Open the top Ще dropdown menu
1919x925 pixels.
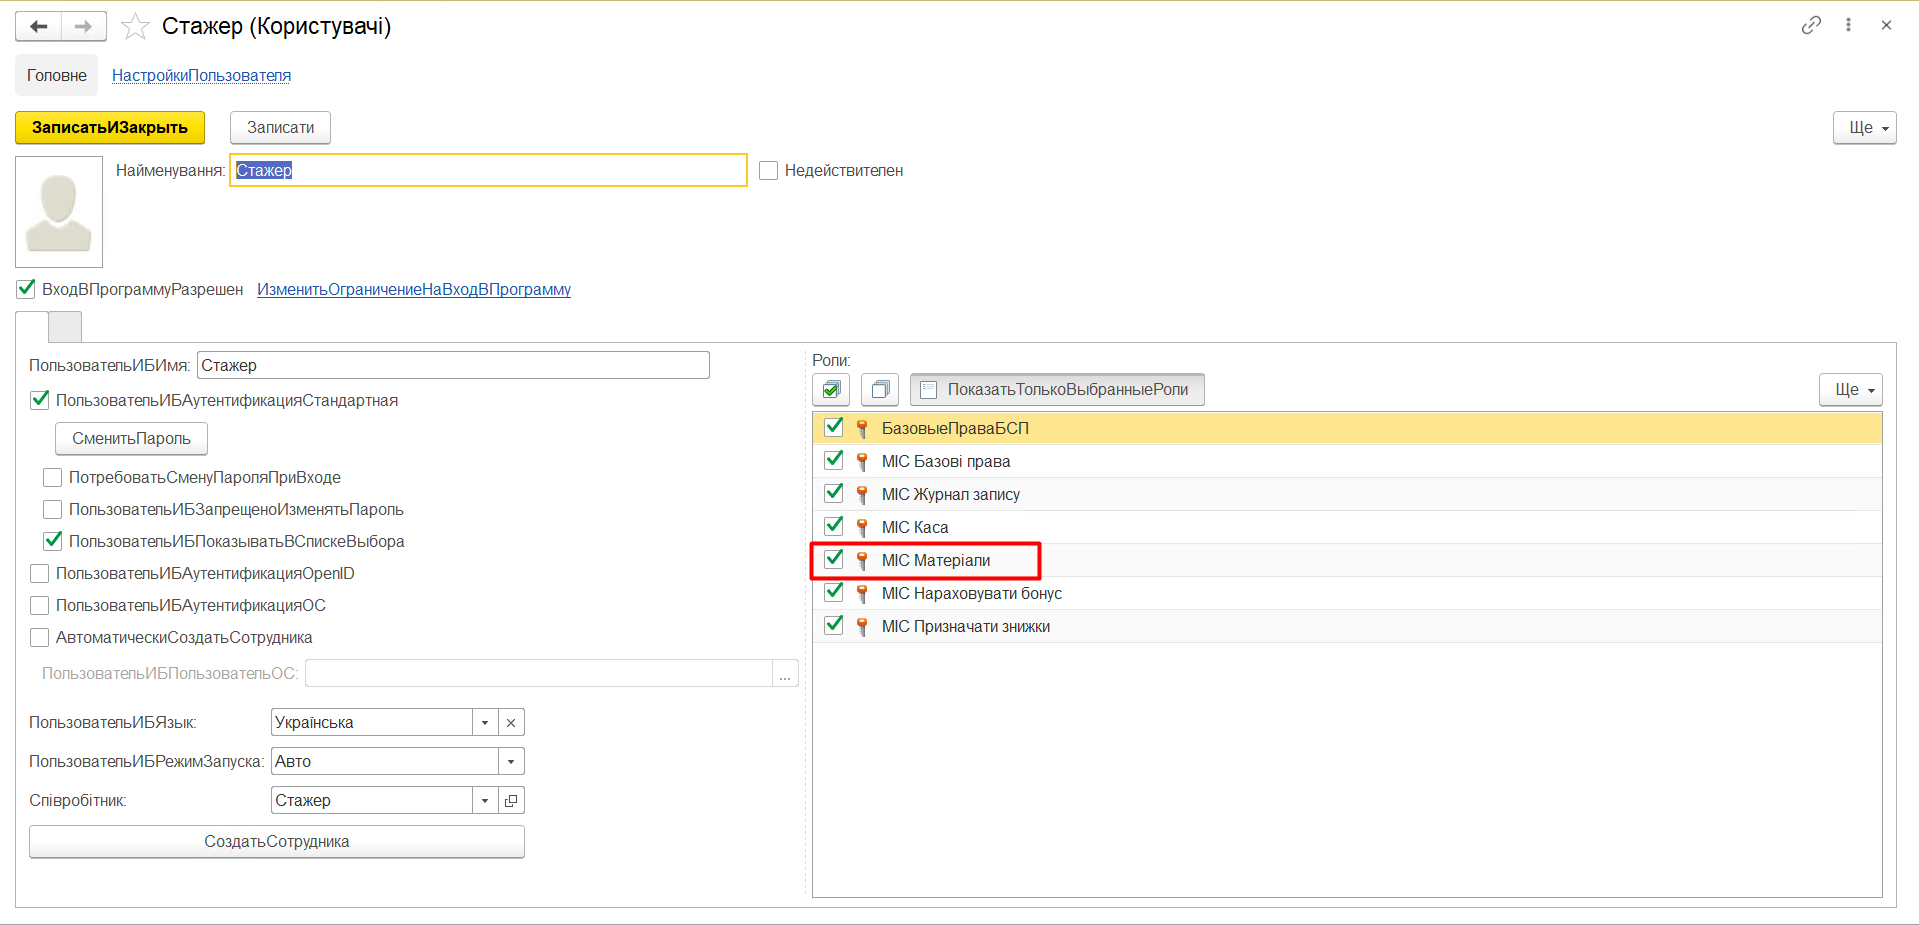1864,128
